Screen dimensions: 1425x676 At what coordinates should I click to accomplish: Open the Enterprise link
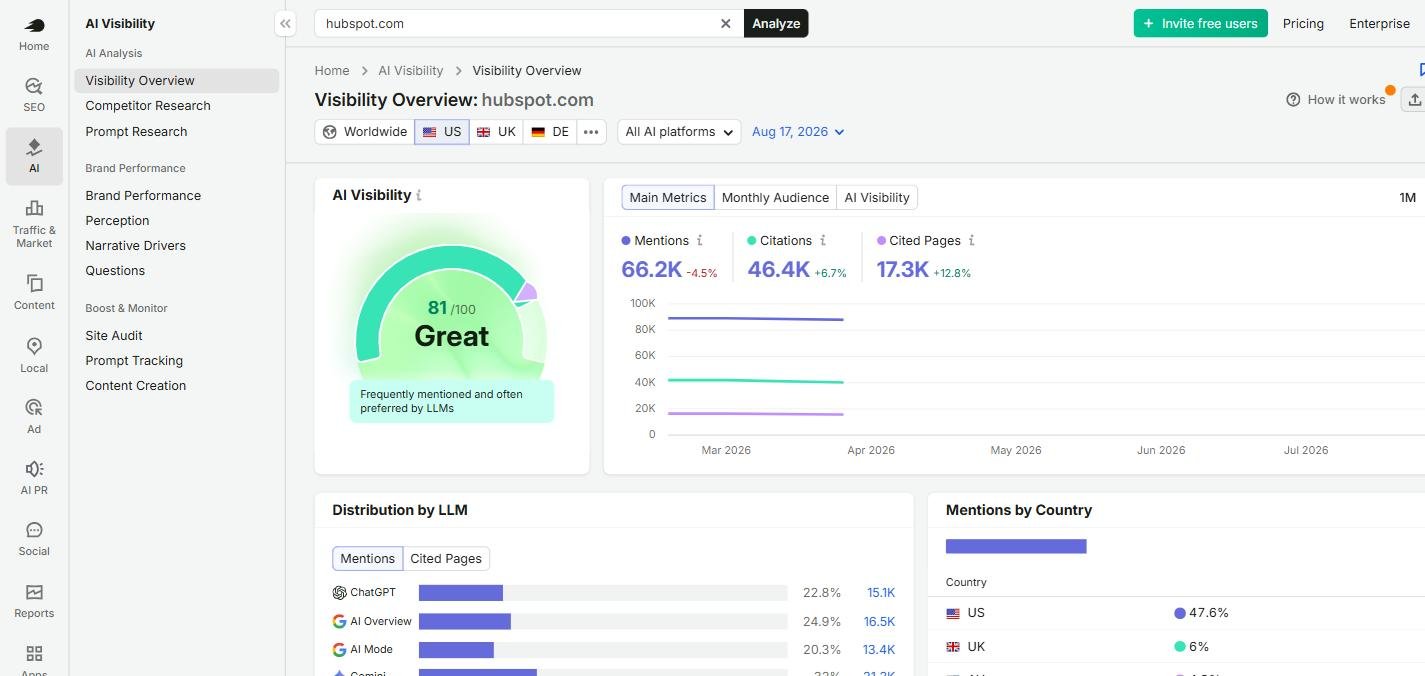click(1379, 23)
